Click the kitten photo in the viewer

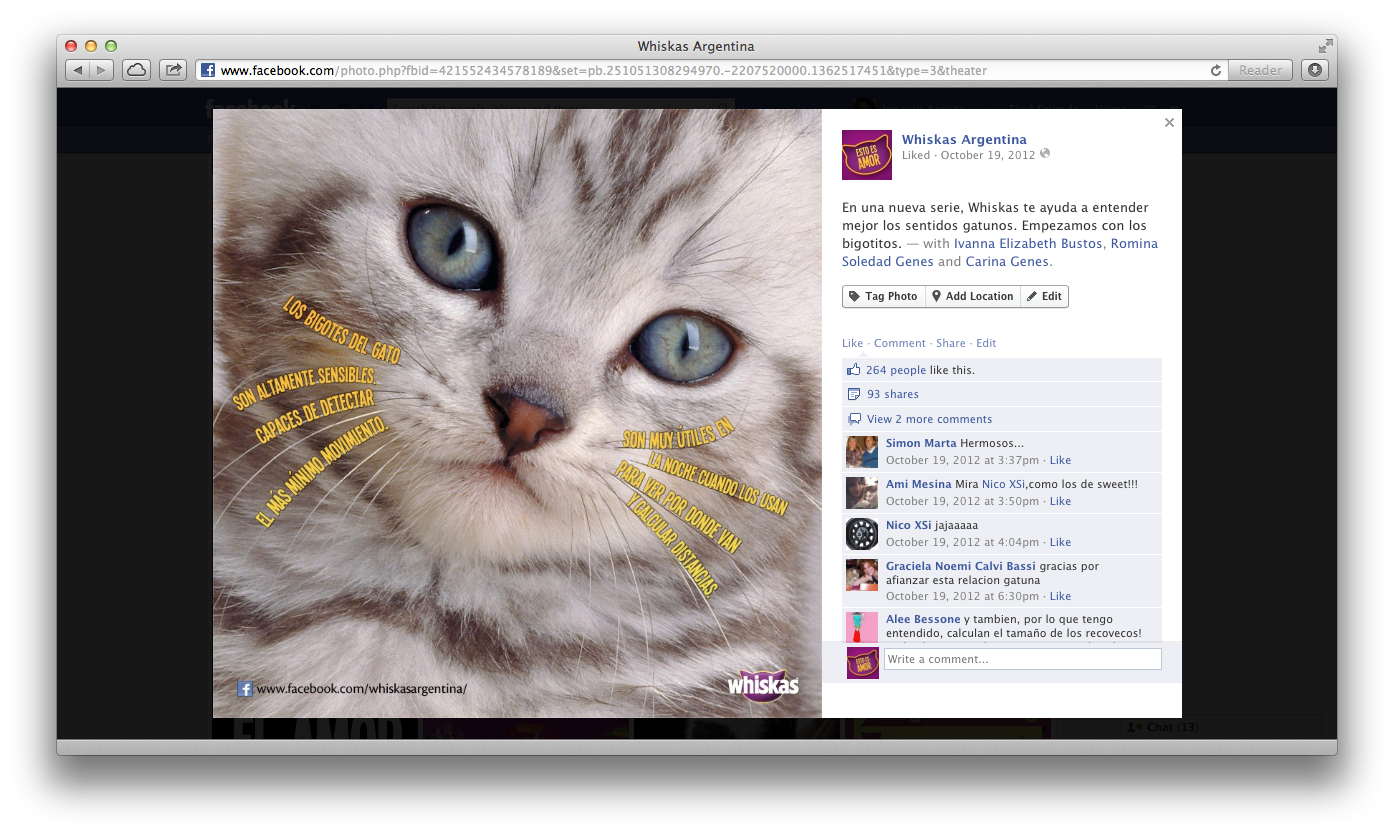tap(517, 413)
